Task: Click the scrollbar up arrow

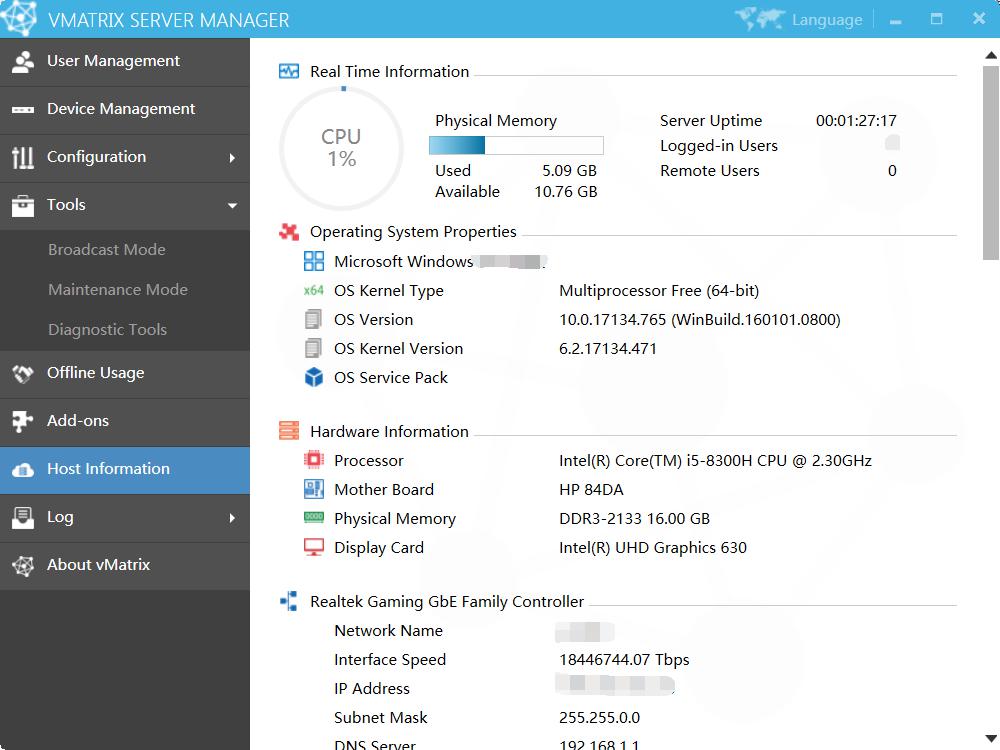Action: [990, 55]
